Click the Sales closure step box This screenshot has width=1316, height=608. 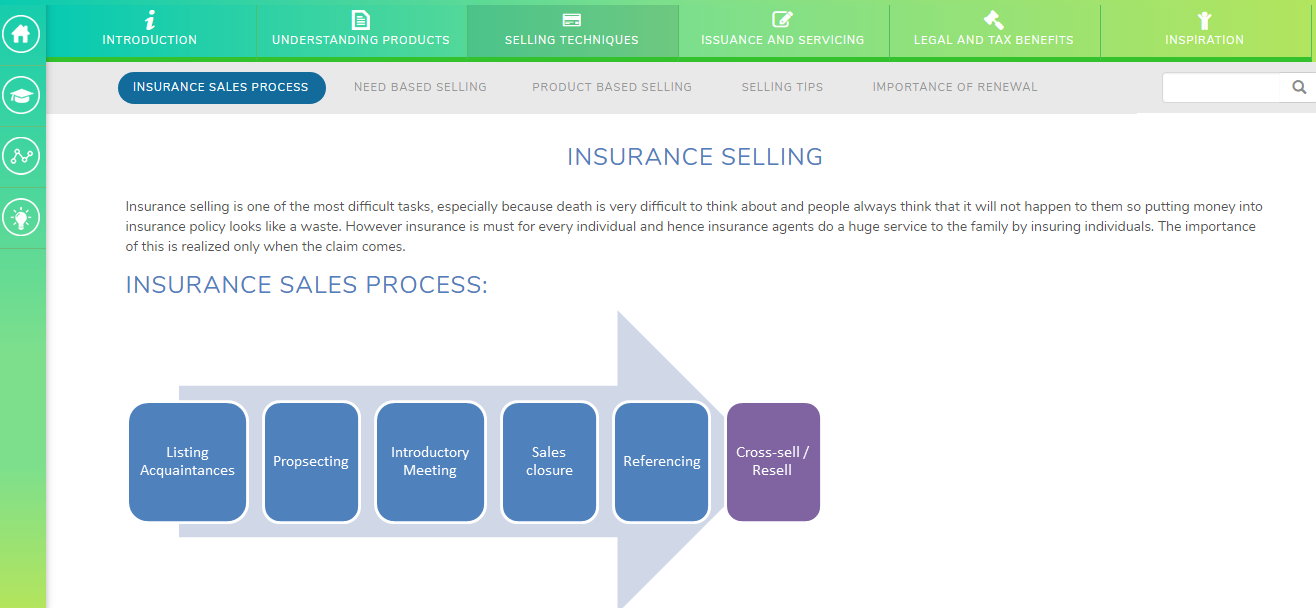point(549,462)
